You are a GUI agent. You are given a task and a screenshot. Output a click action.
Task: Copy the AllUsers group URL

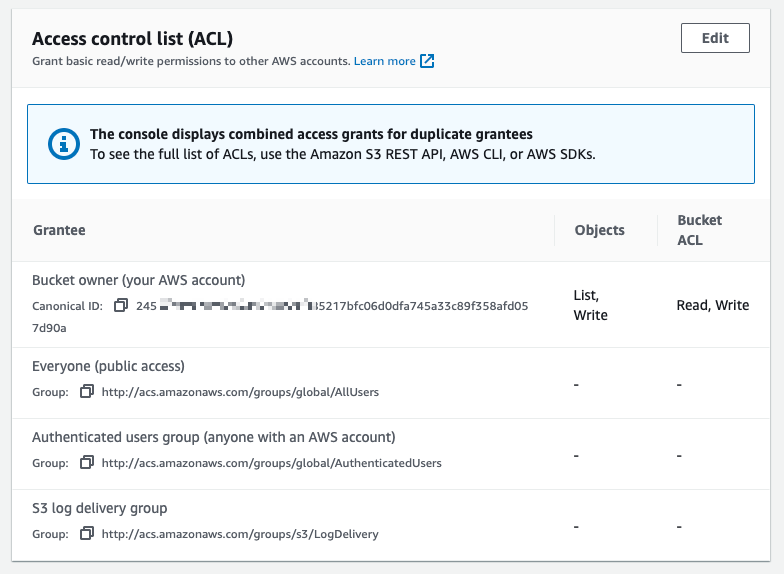[x=87, y=392]
